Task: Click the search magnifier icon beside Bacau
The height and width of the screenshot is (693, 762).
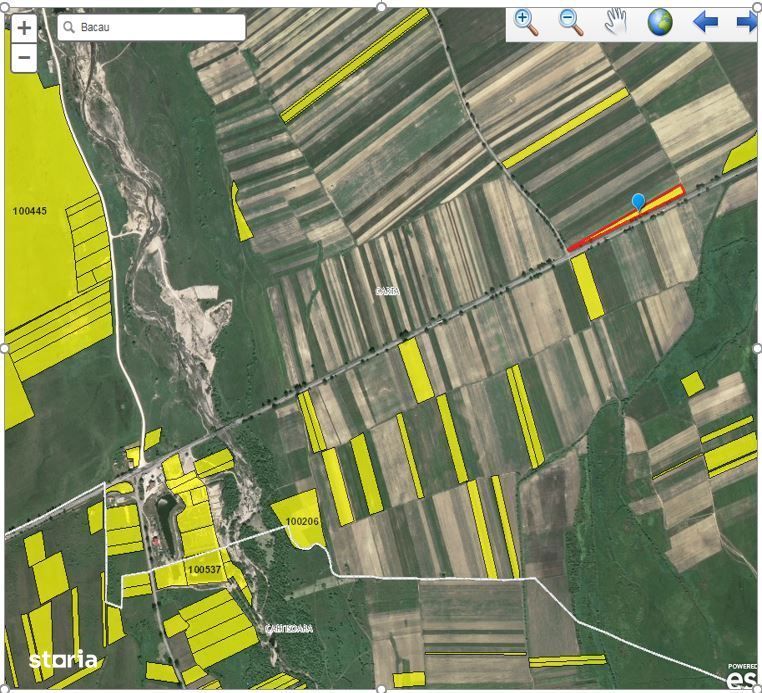Action: [x=69, y=27]
